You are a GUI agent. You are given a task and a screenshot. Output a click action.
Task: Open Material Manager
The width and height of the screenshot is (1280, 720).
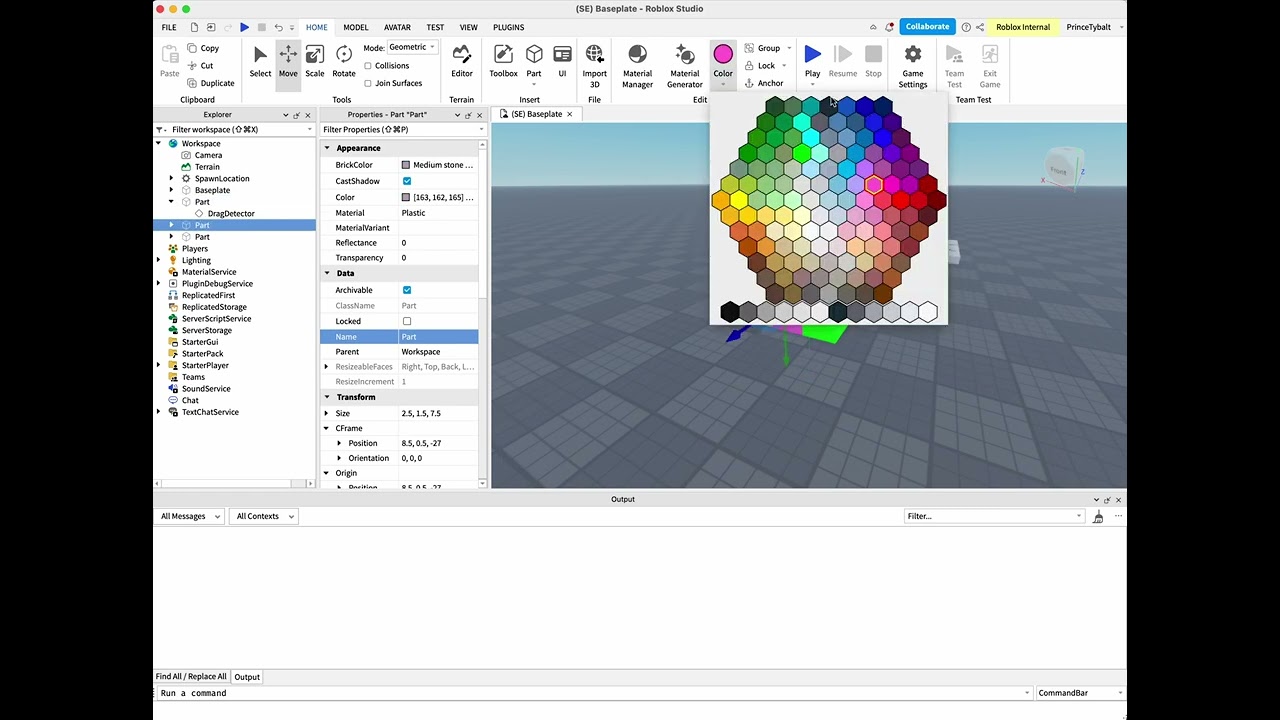tap(637, 66)
